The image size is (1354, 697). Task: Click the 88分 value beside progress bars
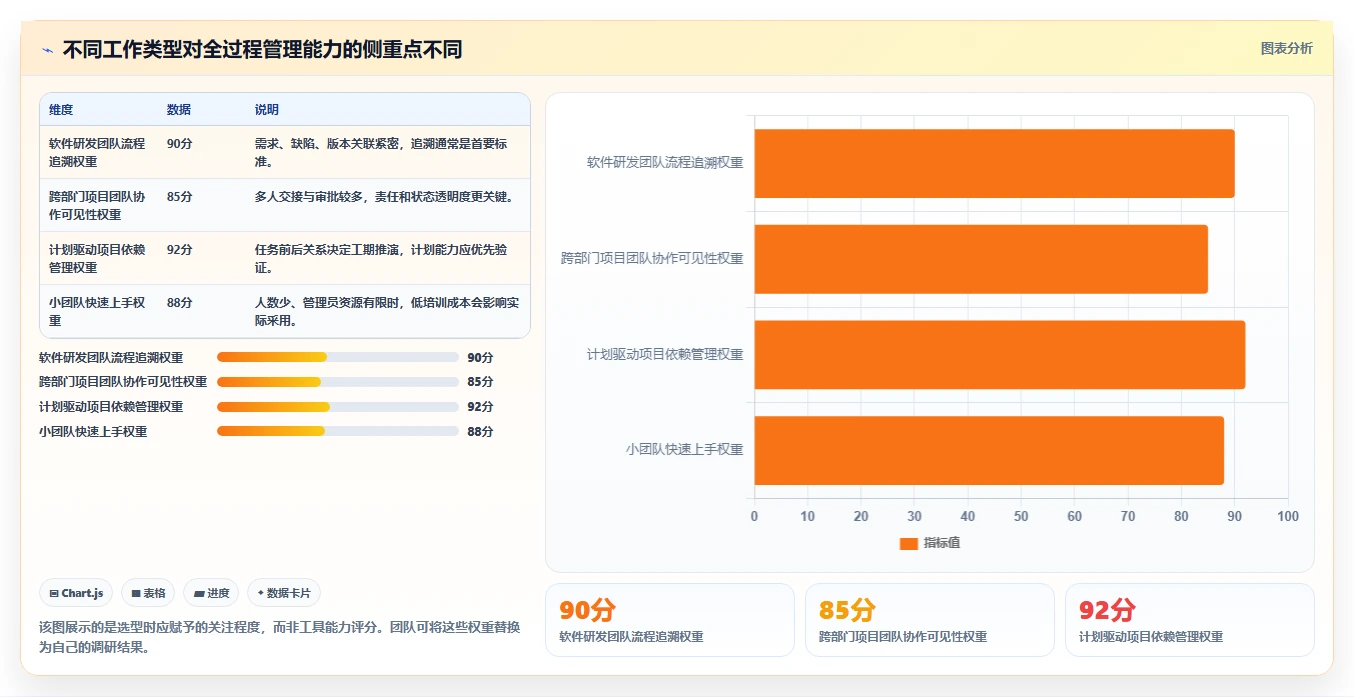(480, 432)
